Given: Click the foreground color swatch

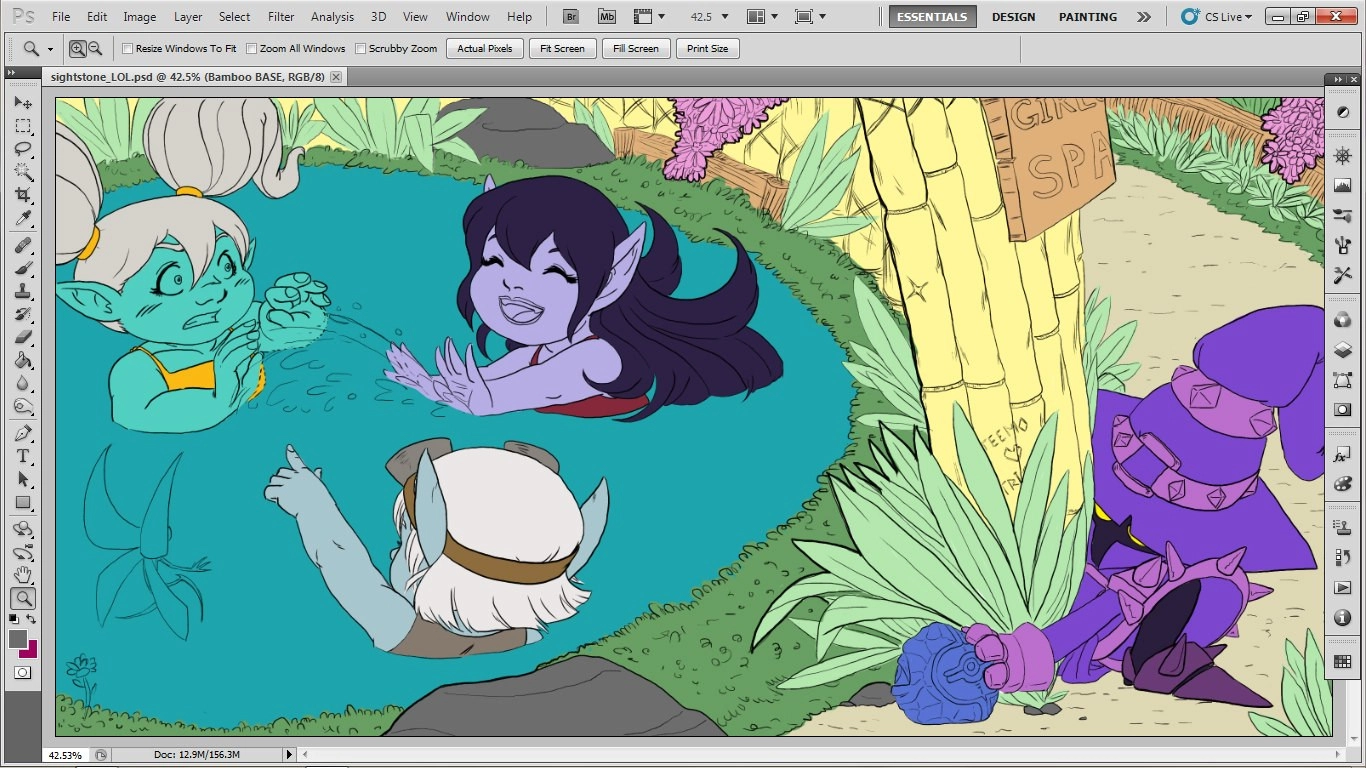Looking at the screenshot, I should coord(17,639).
